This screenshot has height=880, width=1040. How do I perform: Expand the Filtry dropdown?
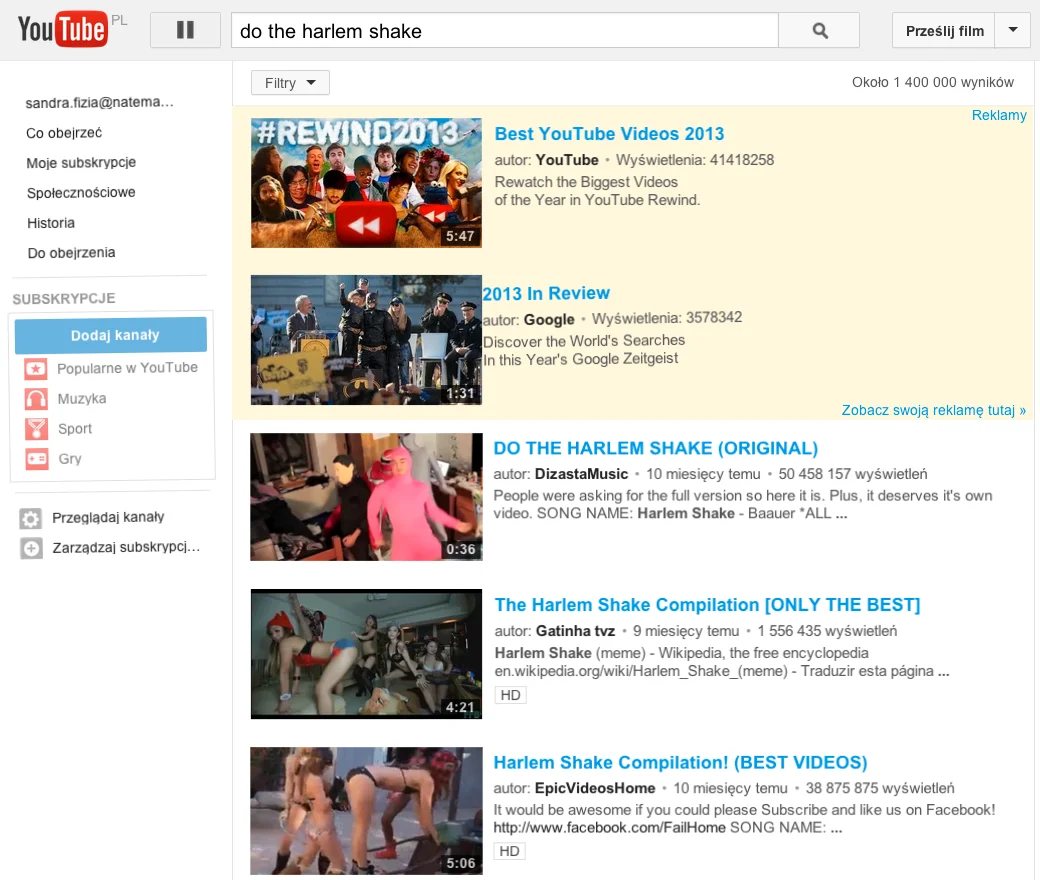point(290,83)
